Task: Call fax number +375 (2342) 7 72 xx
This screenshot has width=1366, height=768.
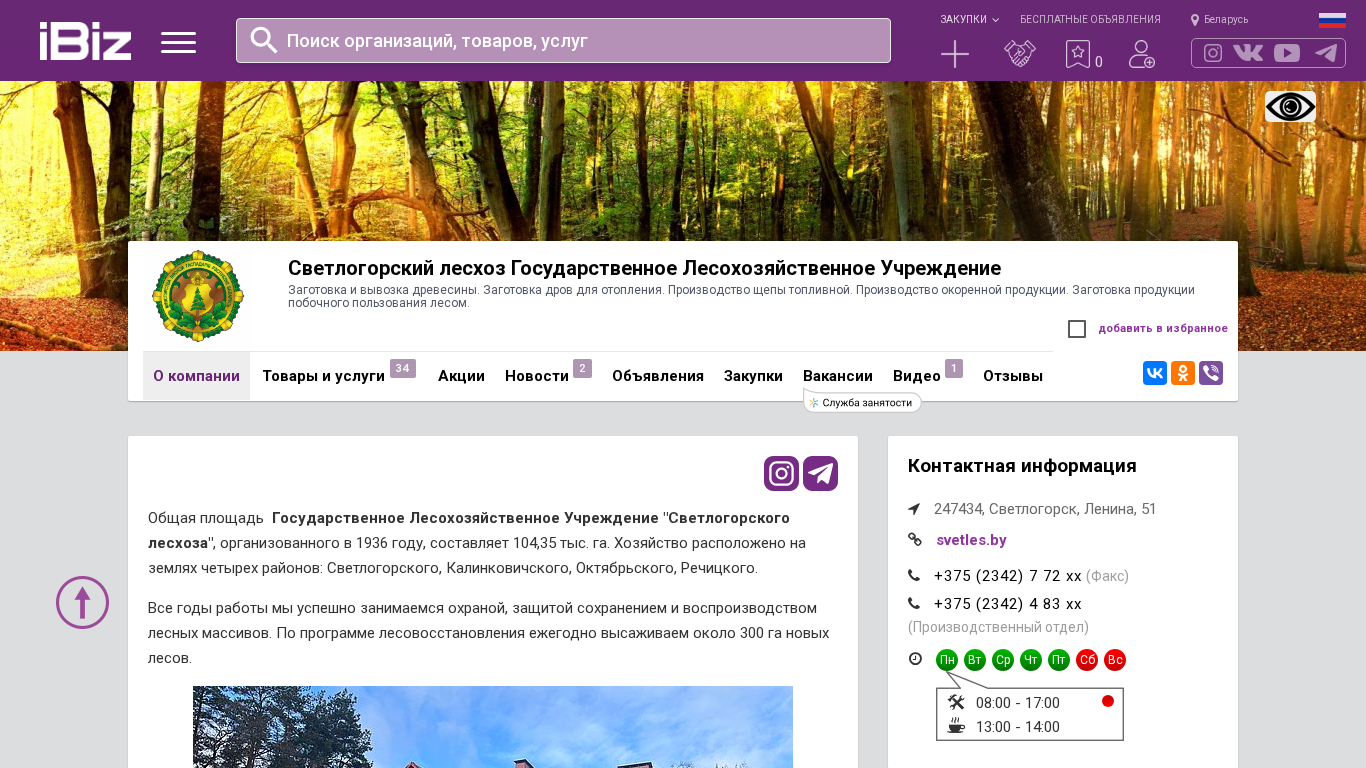Action: [1008, 576]
